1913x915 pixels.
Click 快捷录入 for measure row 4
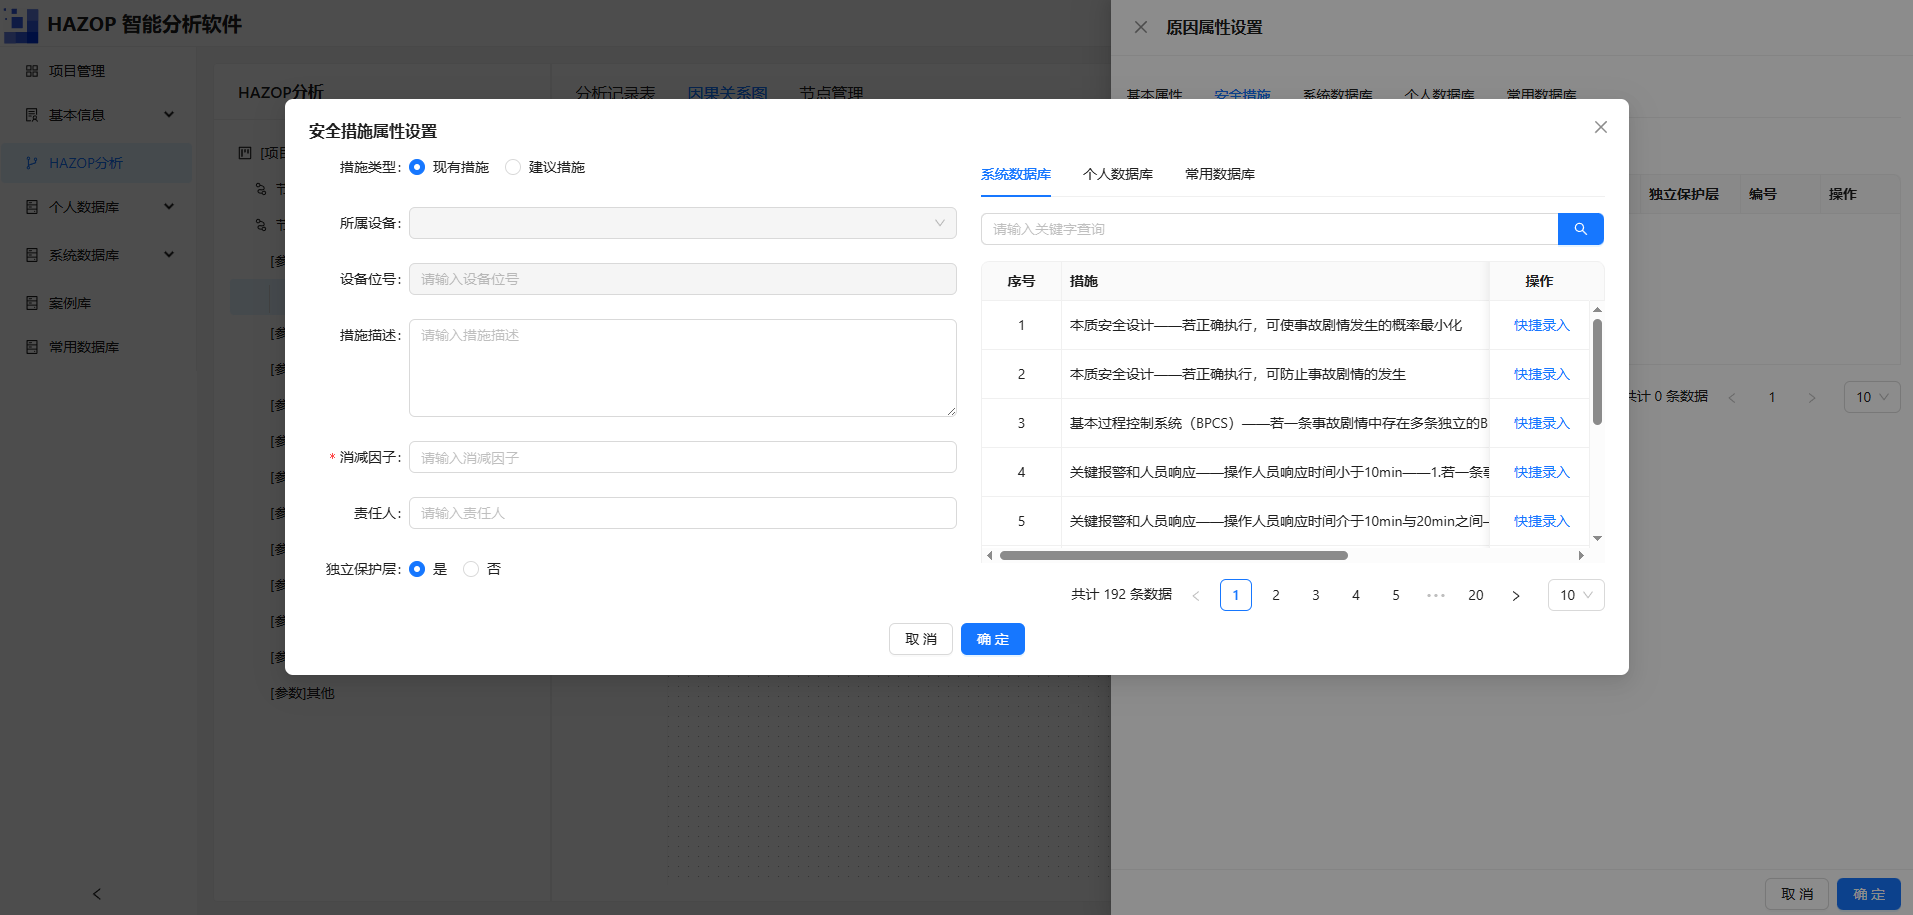(x=1542, y=472)
